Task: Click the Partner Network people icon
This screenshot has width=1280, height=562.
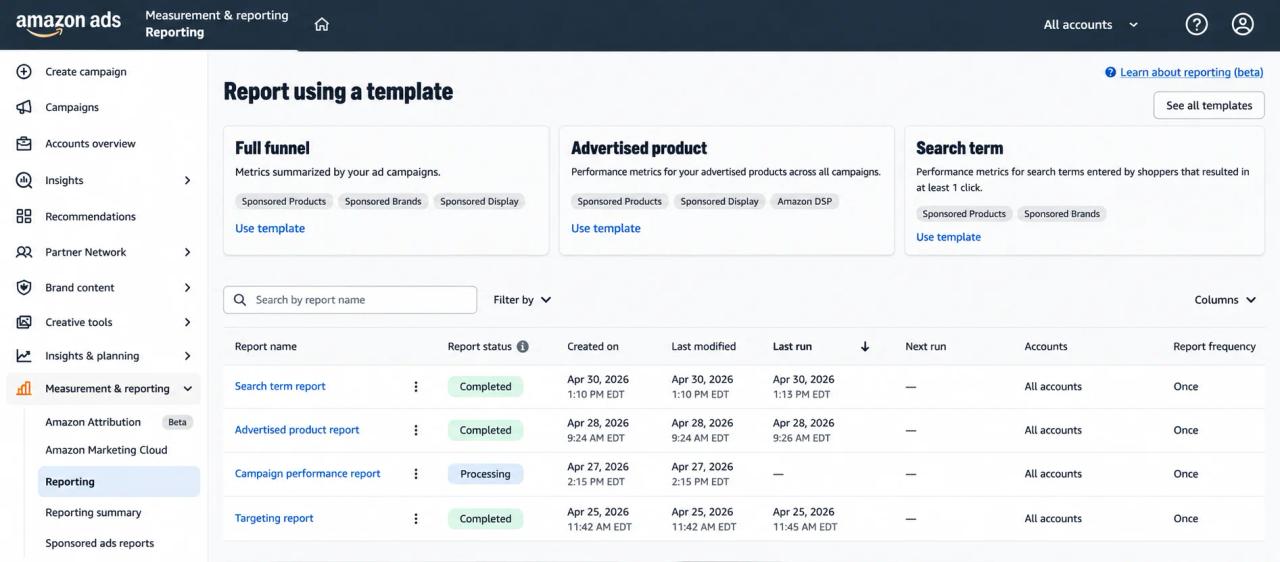Action: pyautogui.click(x=24, y=252)
